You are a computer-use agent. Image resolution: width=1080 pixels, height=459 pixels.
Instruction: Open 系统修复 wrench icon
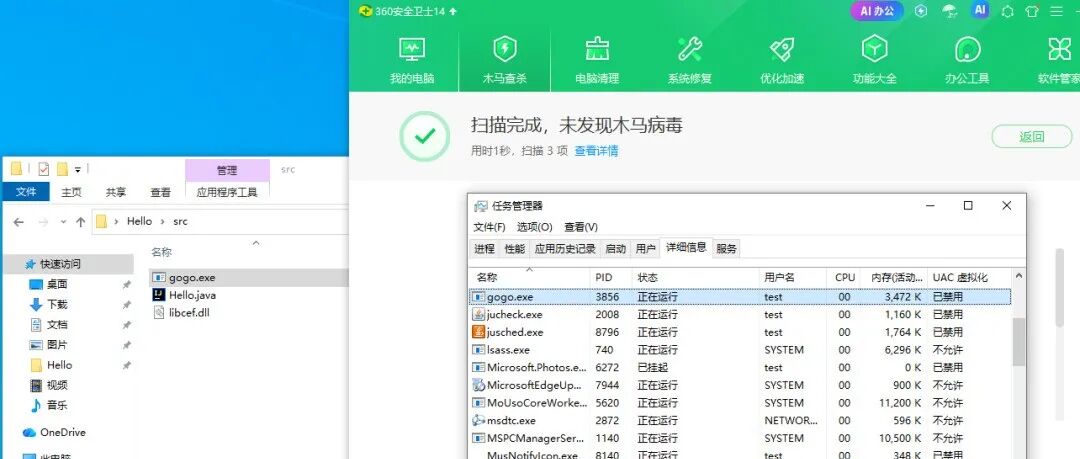point(689,50)
